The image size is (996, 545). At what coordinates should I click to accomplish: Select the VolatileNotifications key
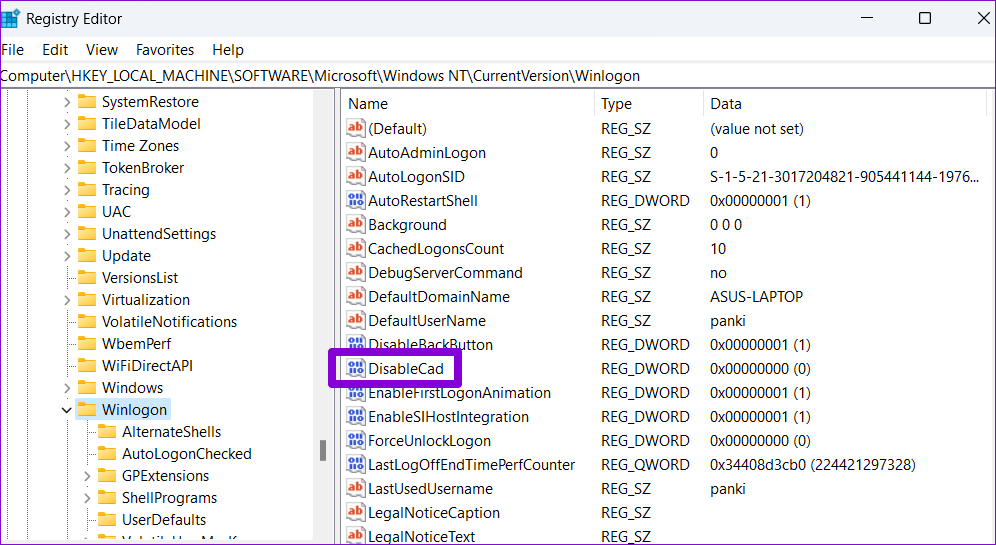pyautogui.click(x=170, y=321)
